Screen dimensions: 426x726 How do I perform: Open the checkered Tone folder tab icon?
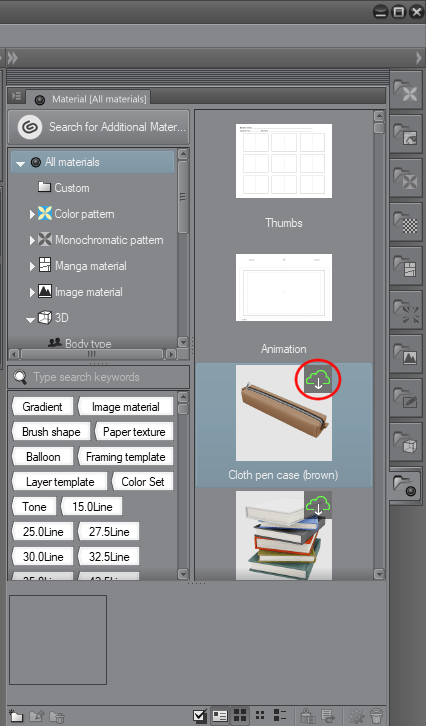point(406,223)
